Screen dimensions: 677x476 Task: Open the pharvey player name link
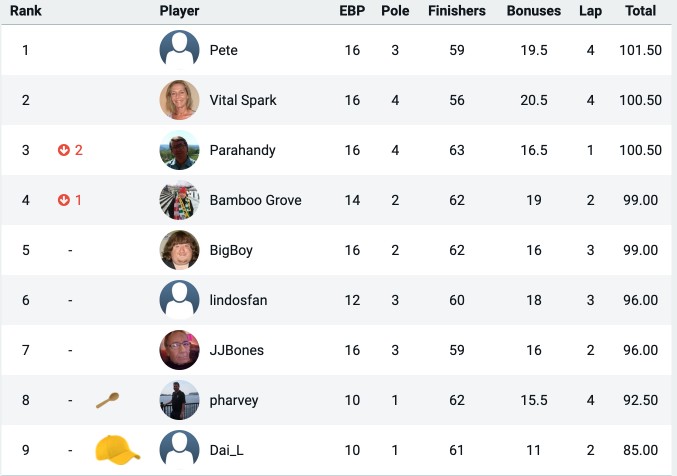click(x=234, y=400)
